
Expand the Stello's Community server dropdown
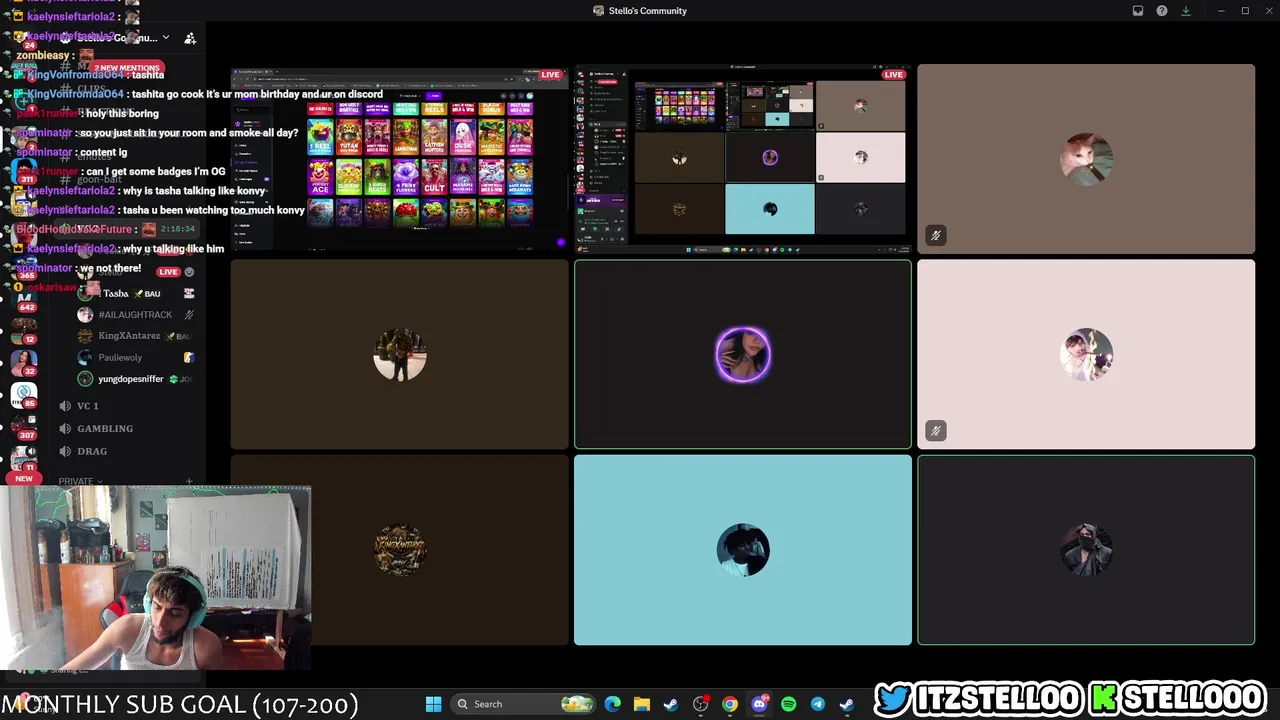[165, 38]
